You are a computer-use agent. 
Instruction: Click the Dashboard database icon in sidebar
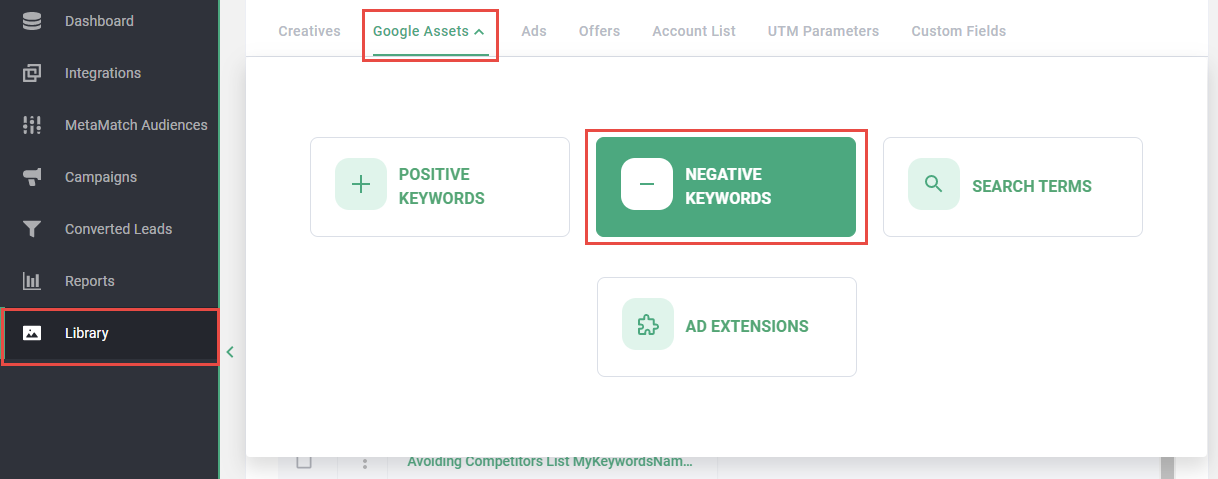(32, 21)
